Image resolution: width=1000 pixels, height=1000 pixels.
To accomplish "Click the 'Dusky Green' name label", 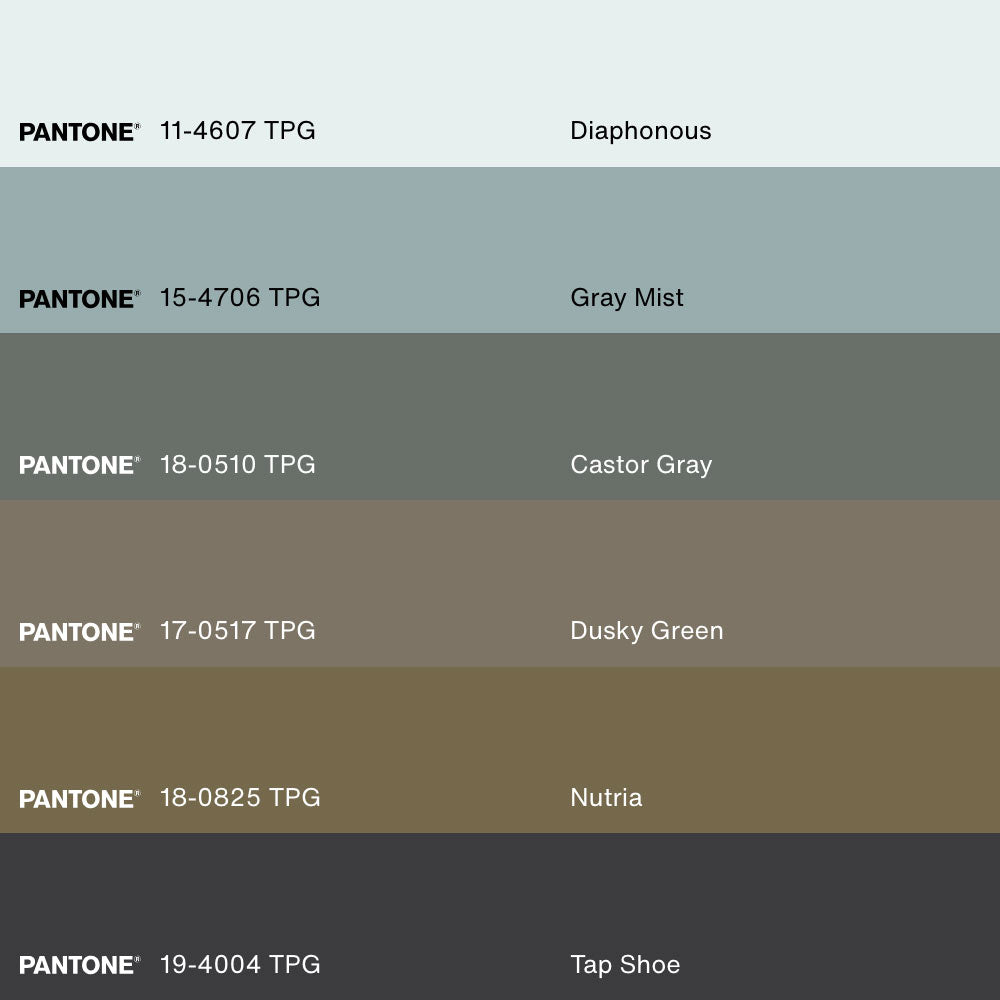I will click(x=646, y=631).
